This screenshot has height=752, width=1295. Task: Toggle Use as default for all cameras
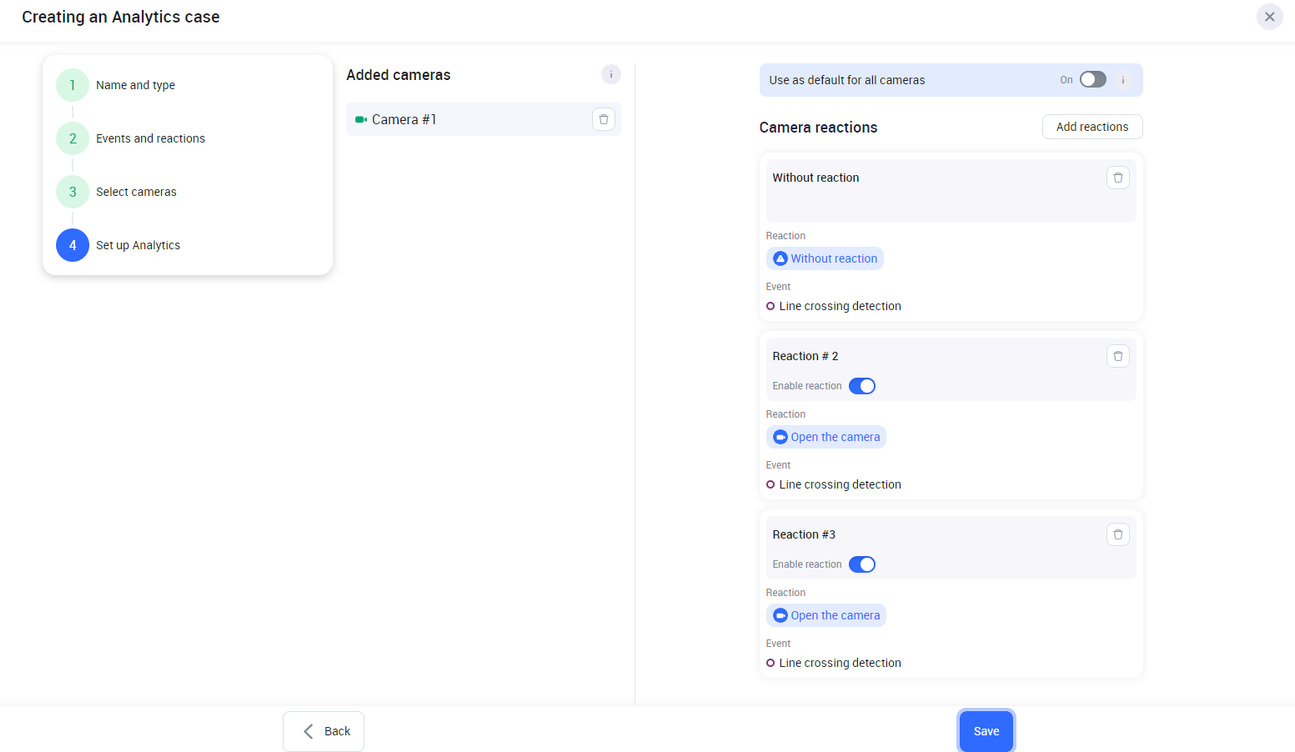[x=1092, y=80]
